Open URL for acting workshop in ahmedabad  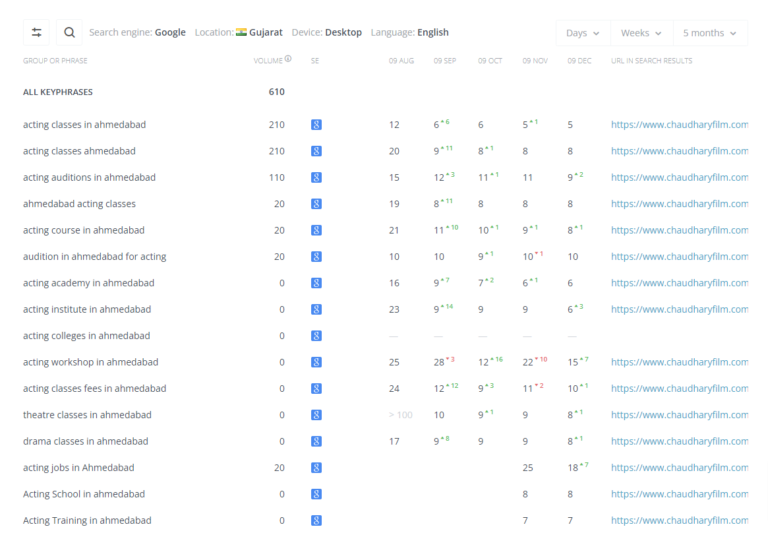coord(679,362)
